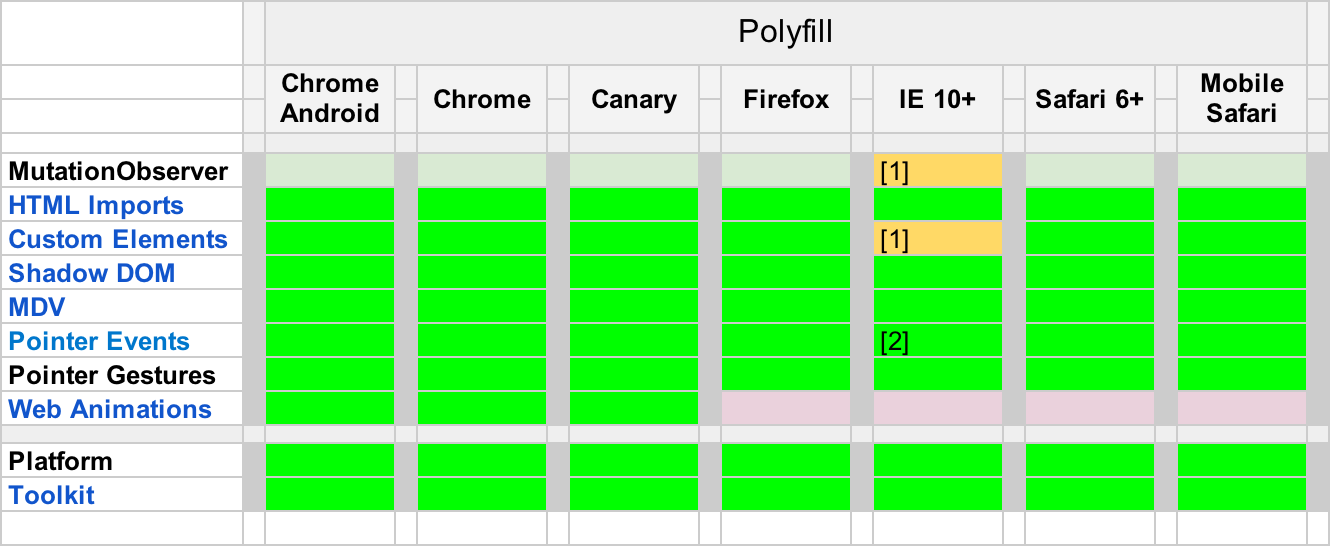Select the Canary column header
The width and height of the screenshot is (1332, 546).
pyautogui.click(x=634, y=99)
